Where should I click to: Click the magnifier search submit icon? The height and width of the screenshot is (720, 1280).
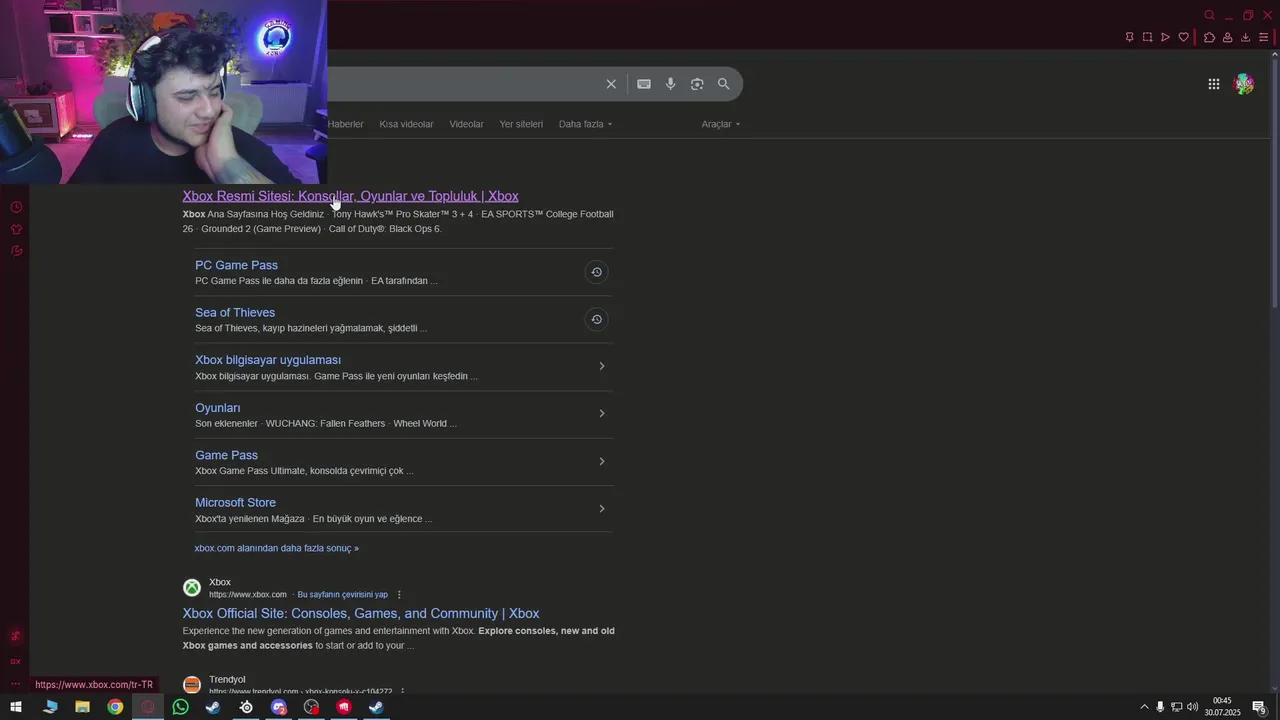(x=724, y=84)
